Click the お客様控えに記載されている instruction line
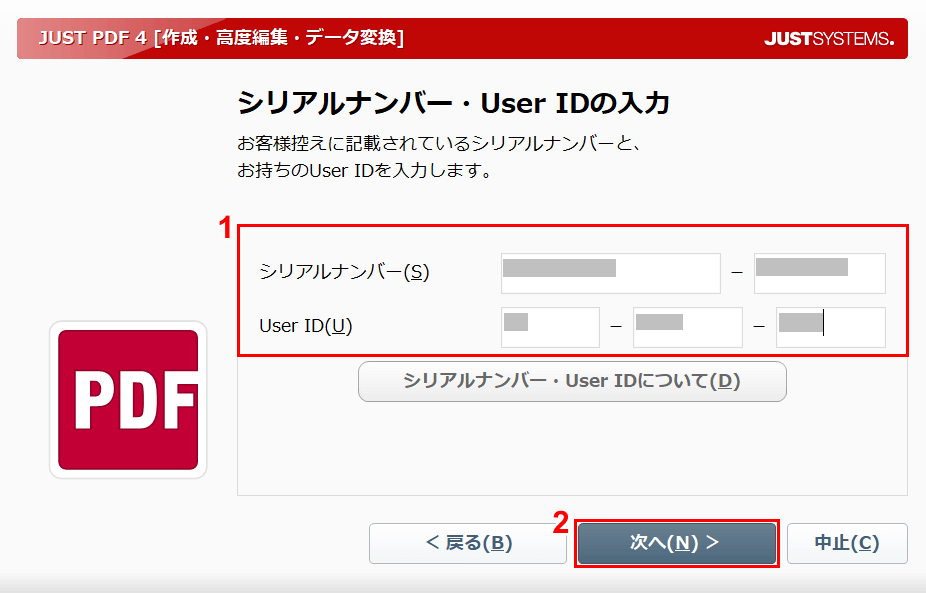The image size is (926, 593). coord(439,144)
